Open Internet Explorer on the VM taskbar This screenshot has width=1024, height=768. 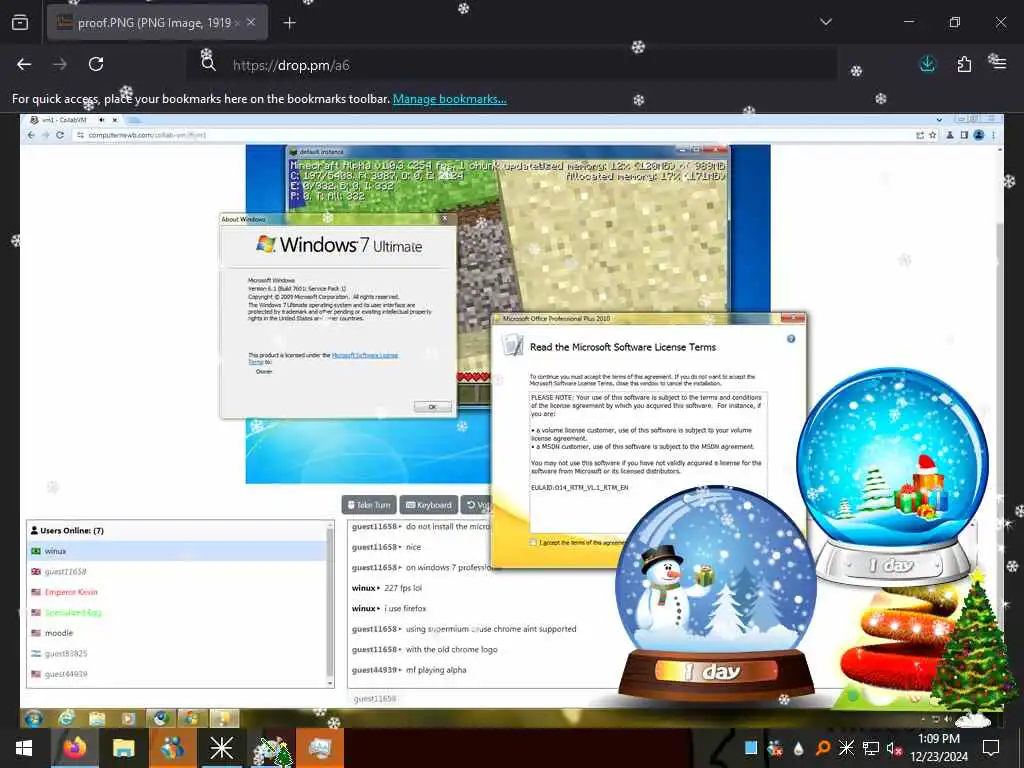pos(66,719)
